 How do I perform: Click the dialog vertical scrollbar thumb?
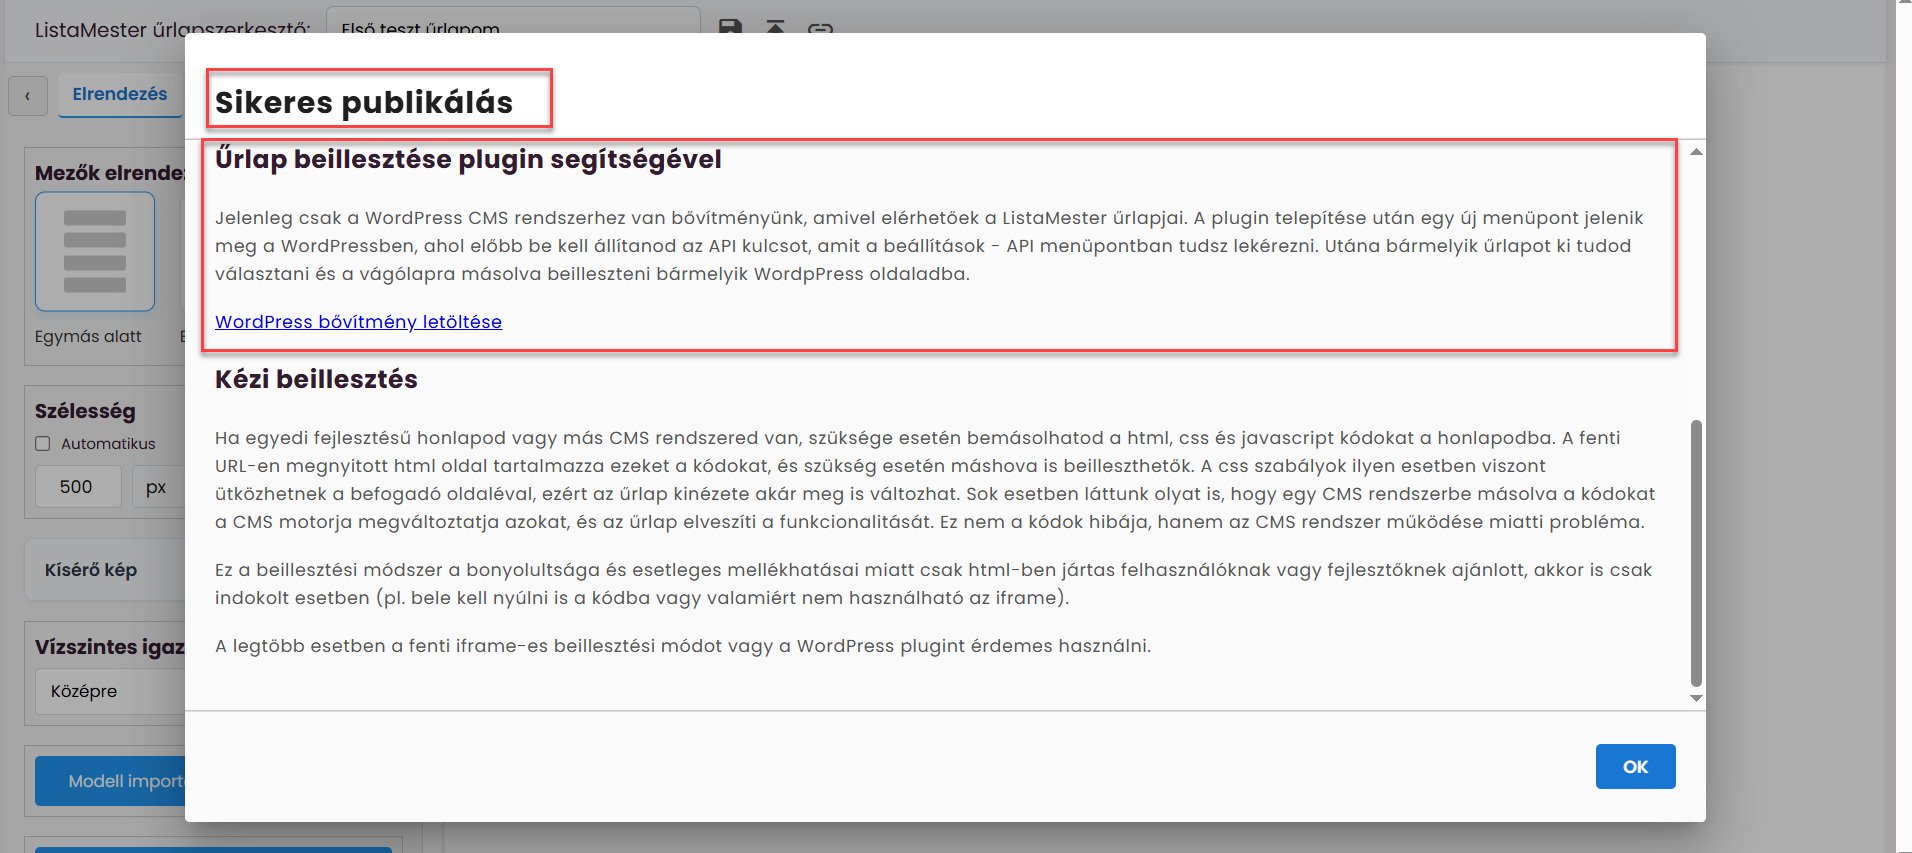click(1696, 553)
